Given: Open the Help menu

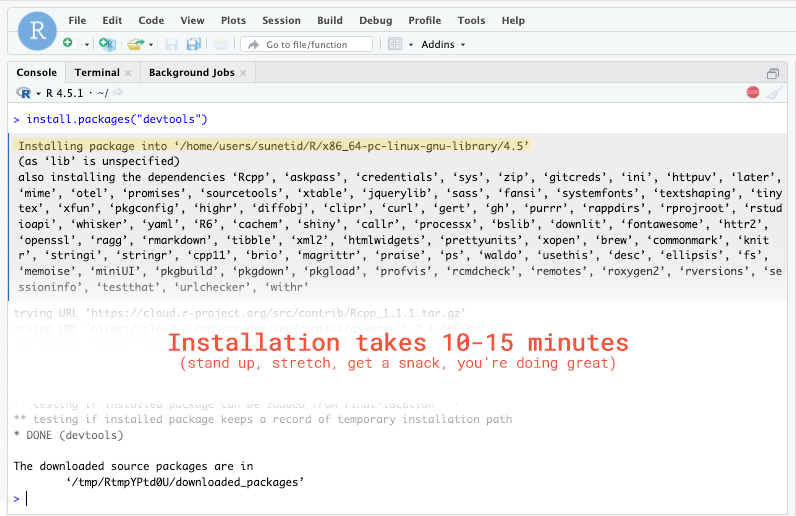Looking at the screenshot, I should pyautogui.click(x=513, y=20).
